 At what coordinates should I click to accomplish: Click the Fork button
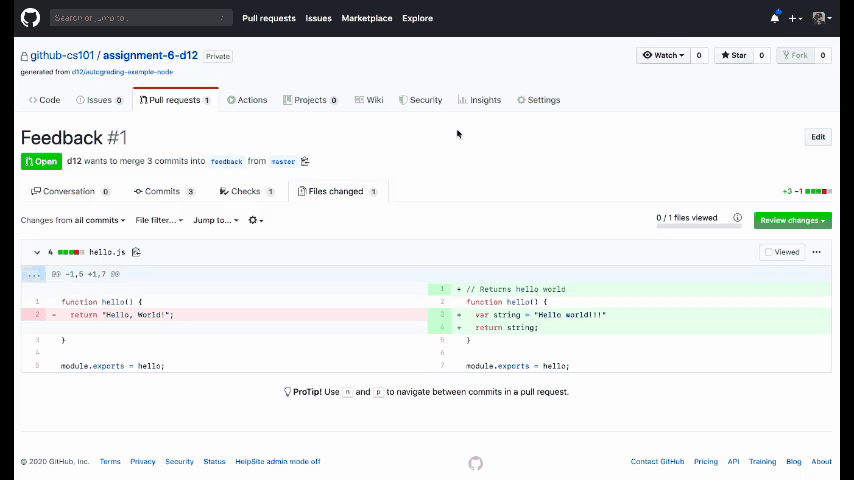[x=795, y=55]
